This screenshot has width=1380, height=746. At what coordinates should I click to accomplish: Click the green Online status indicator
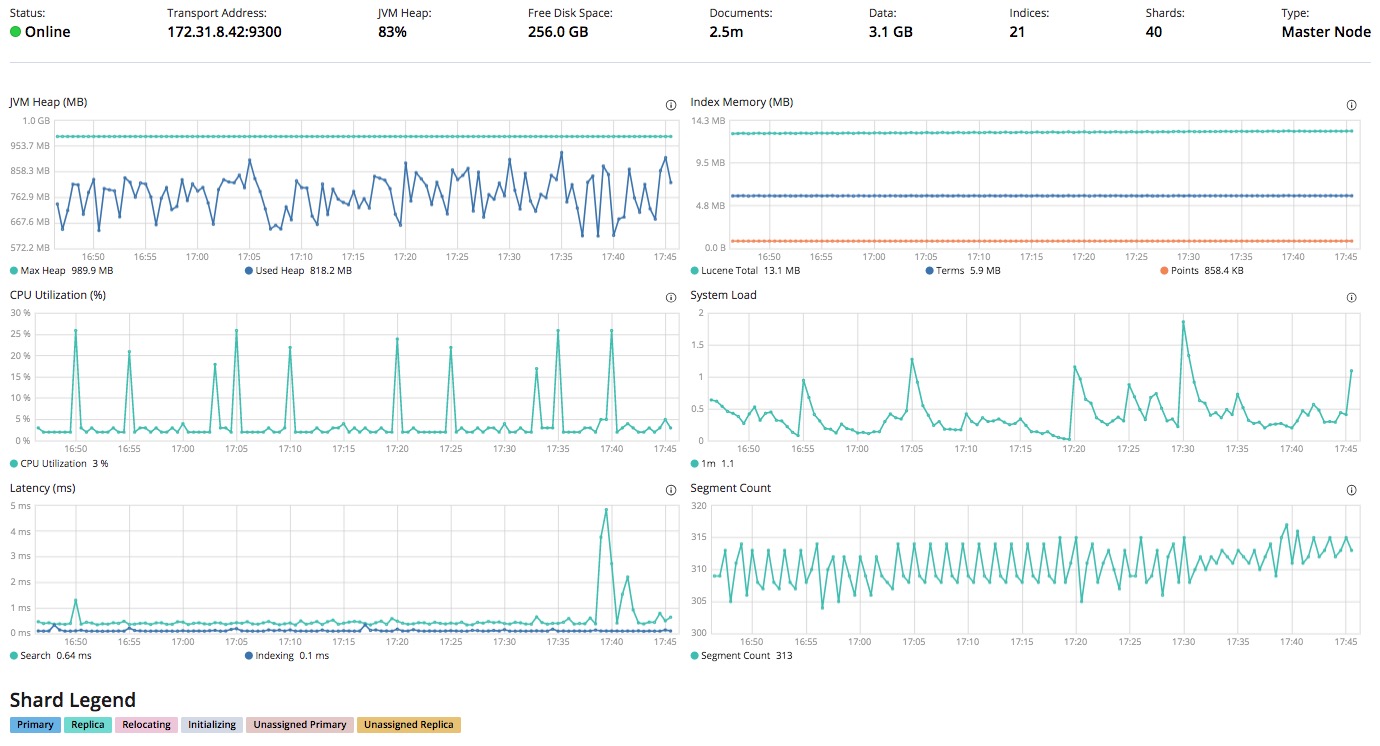point(16,32)
